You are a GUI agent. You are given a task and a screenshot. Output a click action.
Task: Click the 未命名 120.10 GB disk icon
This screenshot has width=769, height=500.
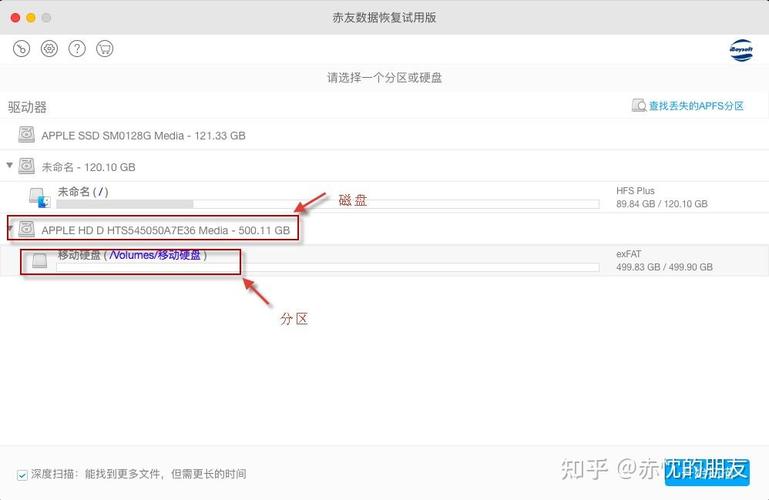tap(26, 166)
